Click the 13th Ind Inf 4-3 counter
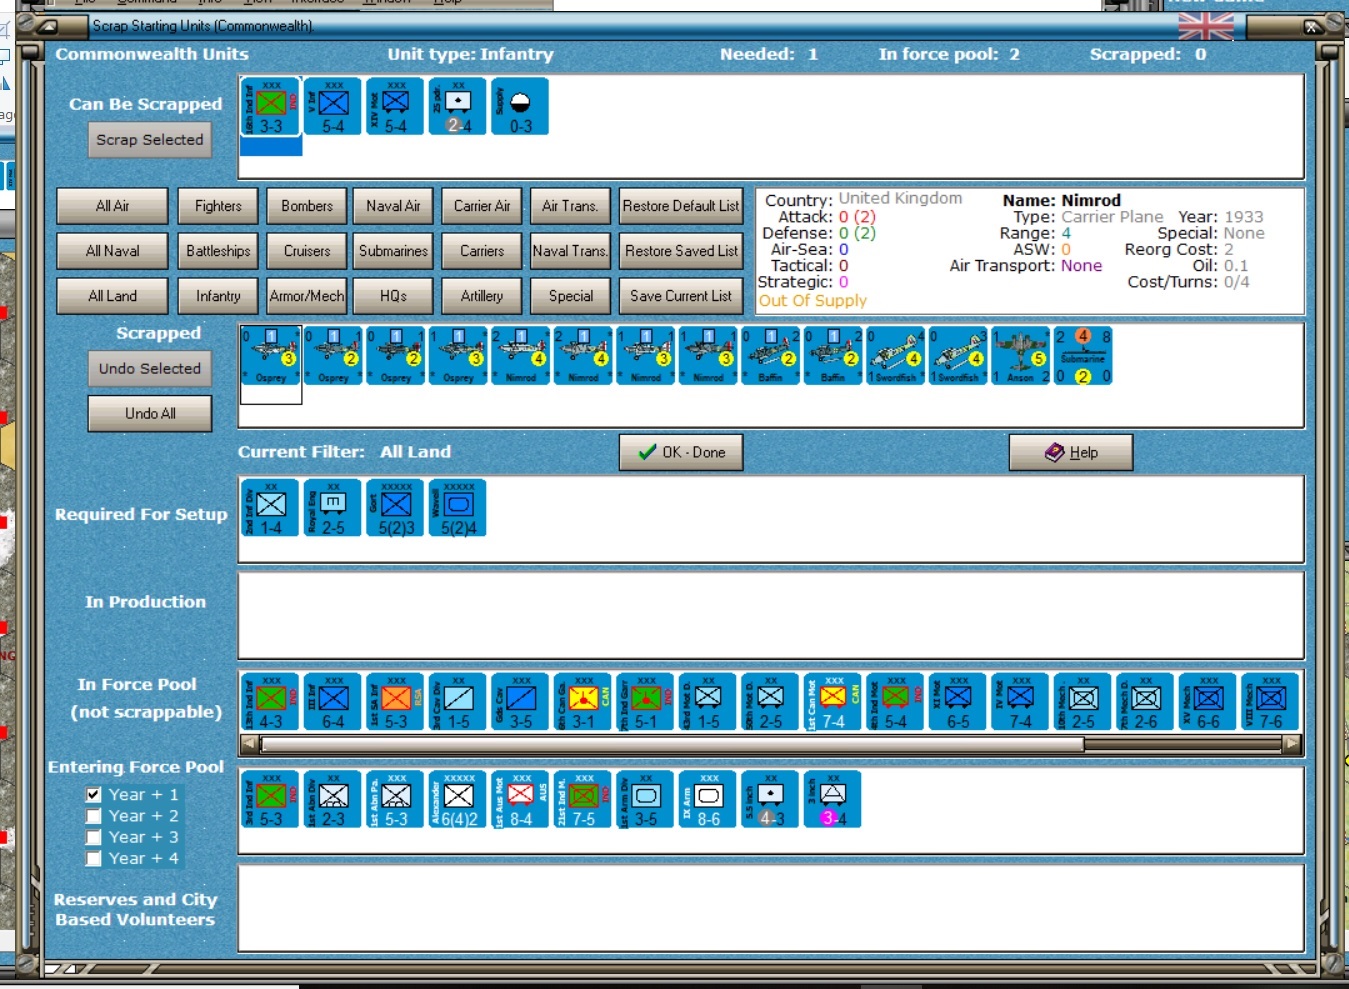Viewport: 1349px width, 989px height. tap(271, 702)
